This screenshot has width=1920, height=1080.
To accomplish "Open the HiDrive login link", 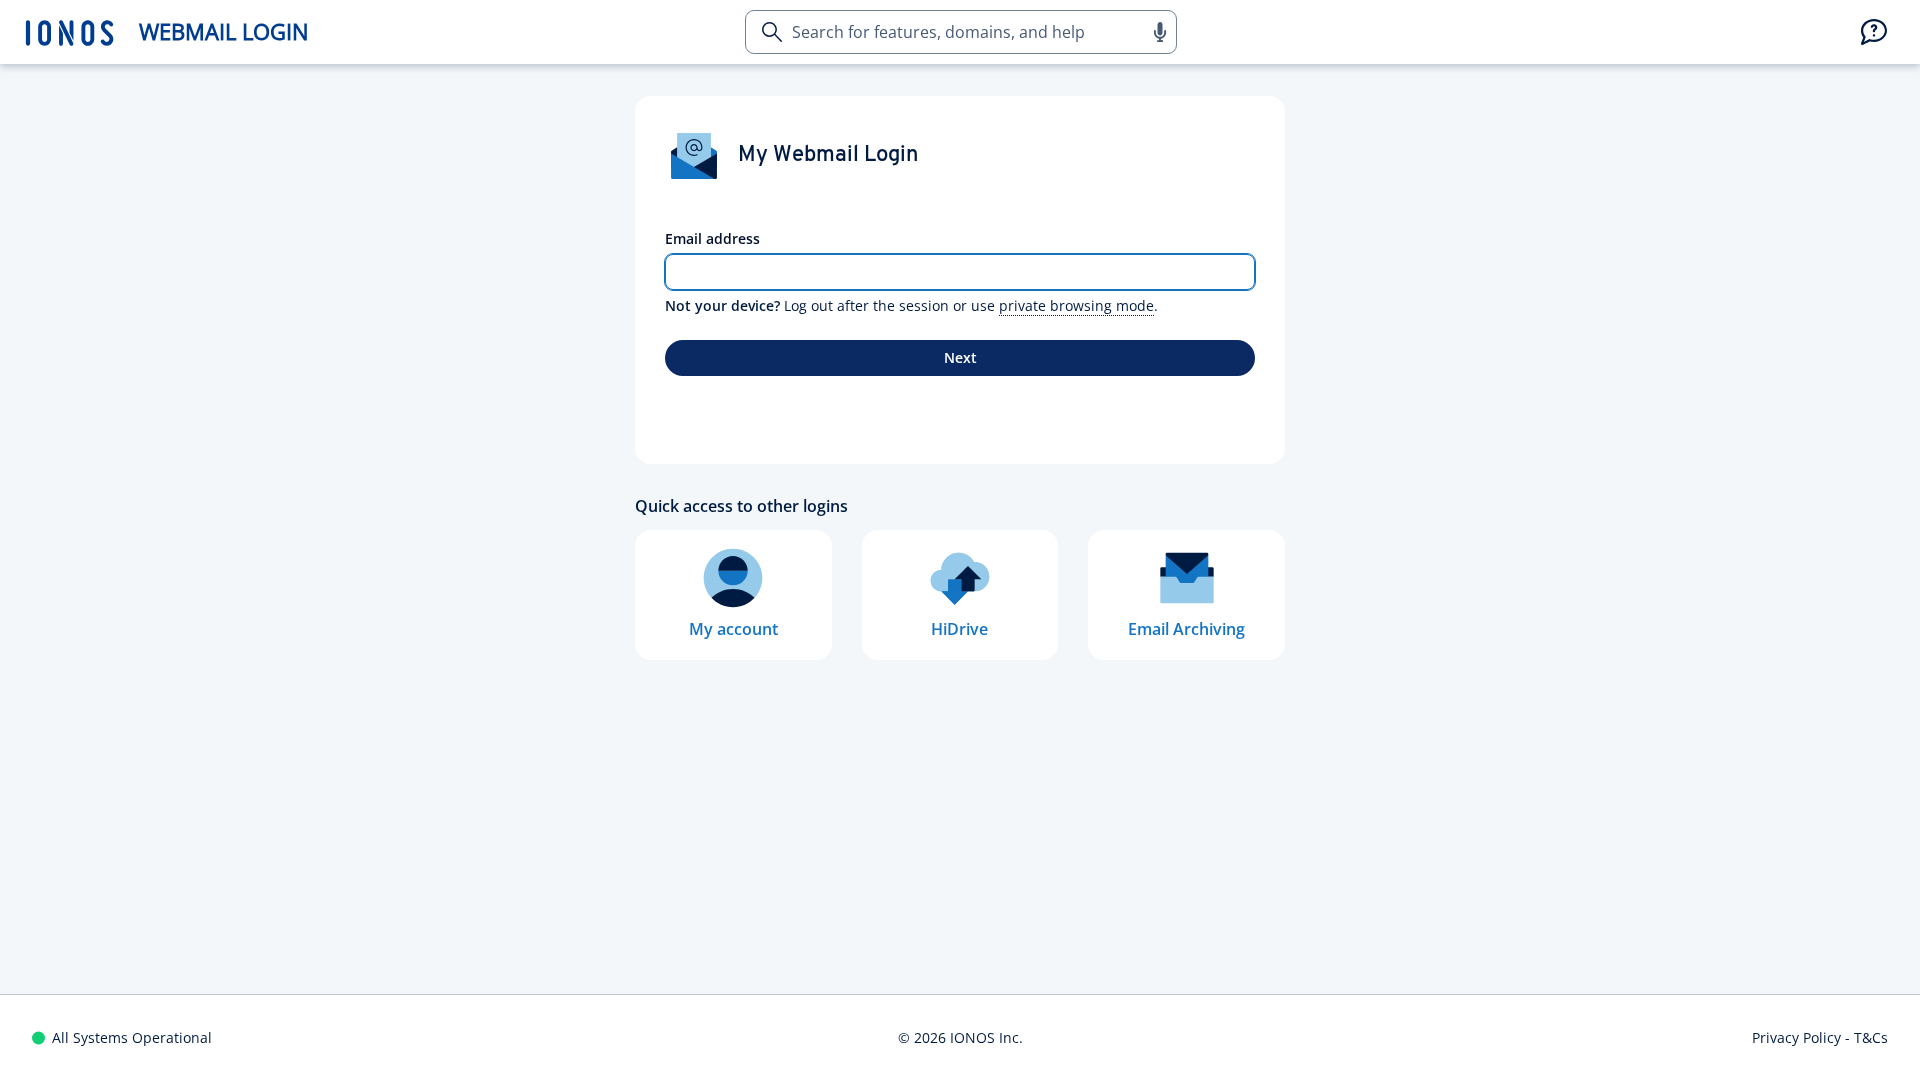I will point(960,595).
